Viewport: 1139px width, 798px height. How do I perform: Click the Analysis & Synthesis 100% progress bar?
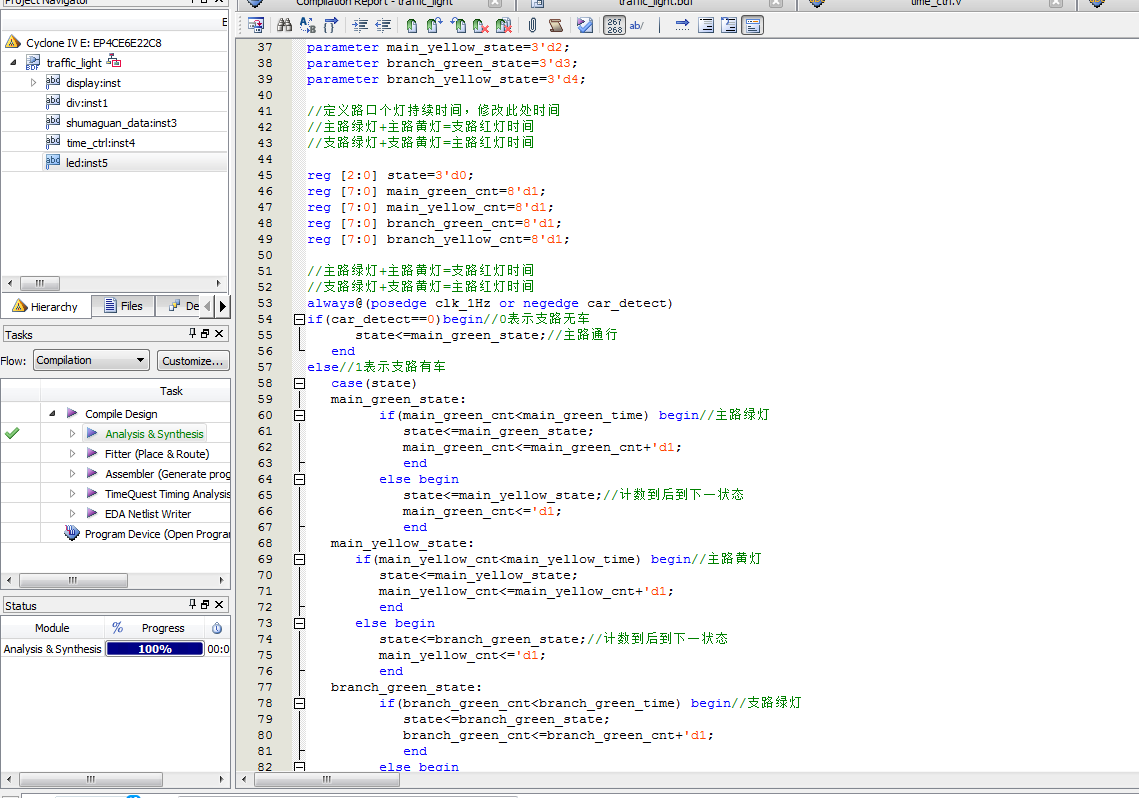click(155, 649)
